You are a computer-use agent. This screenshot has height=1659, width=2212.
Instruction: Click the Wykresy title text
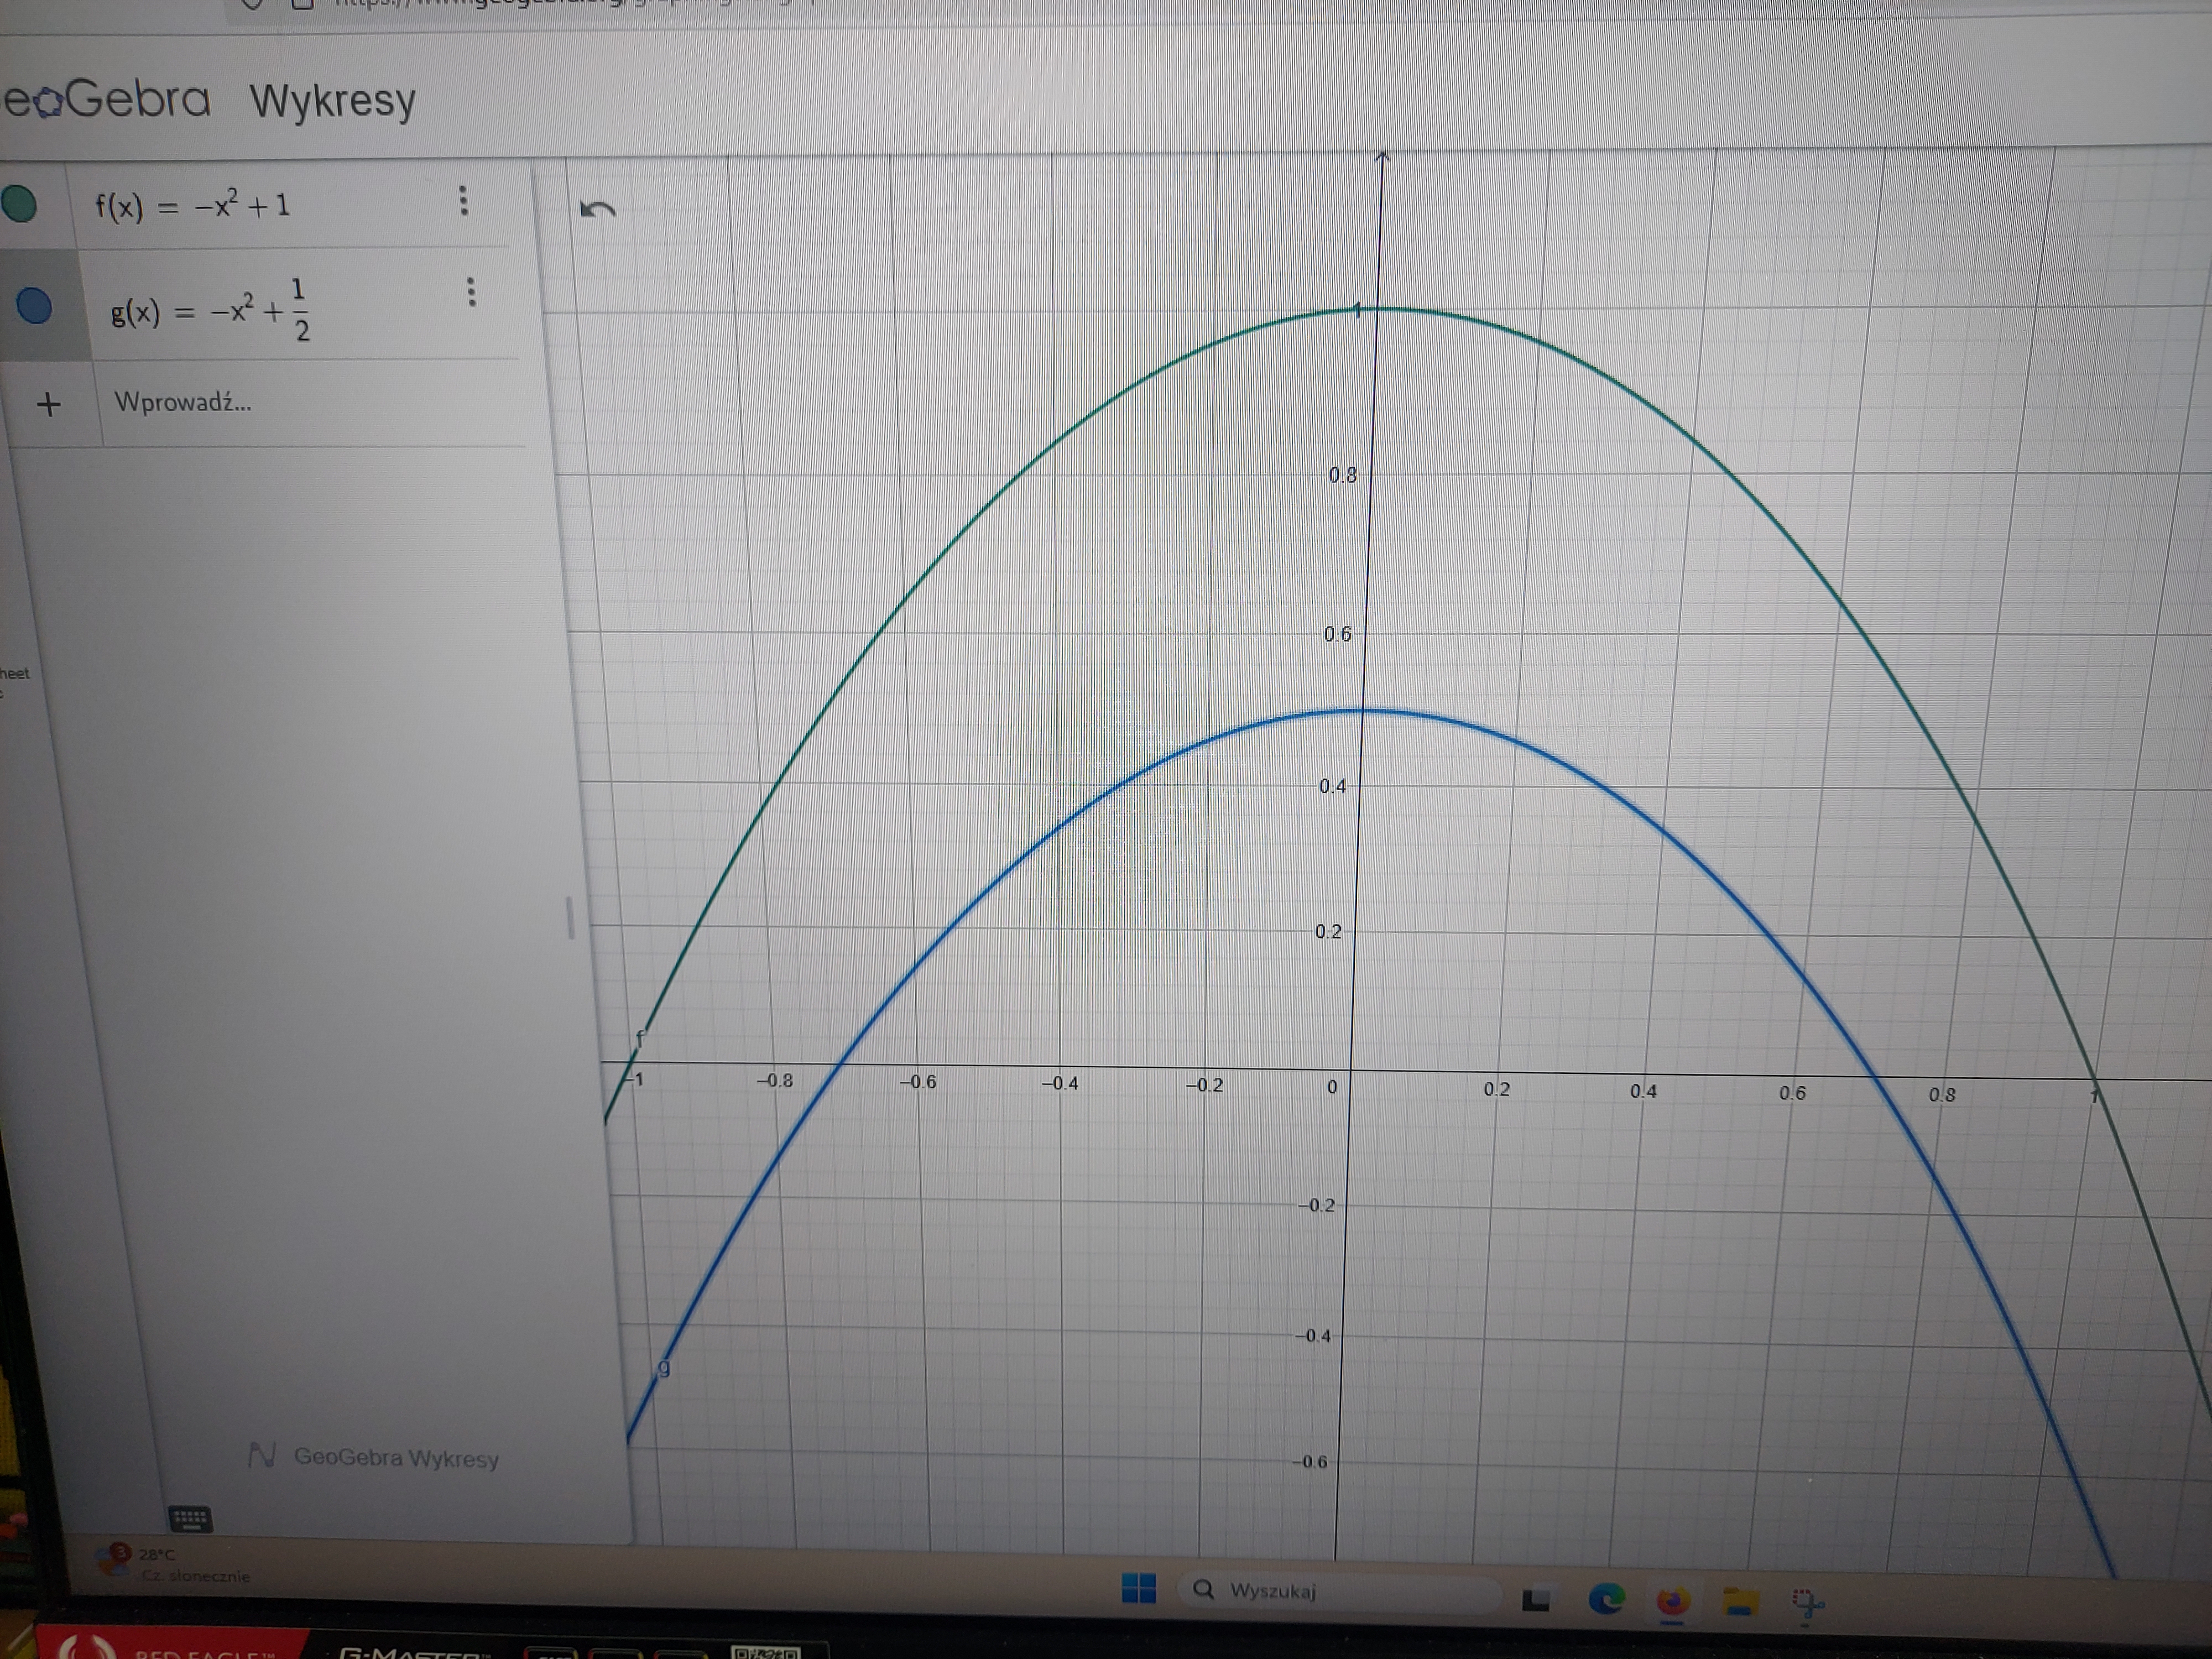point(332,101)
